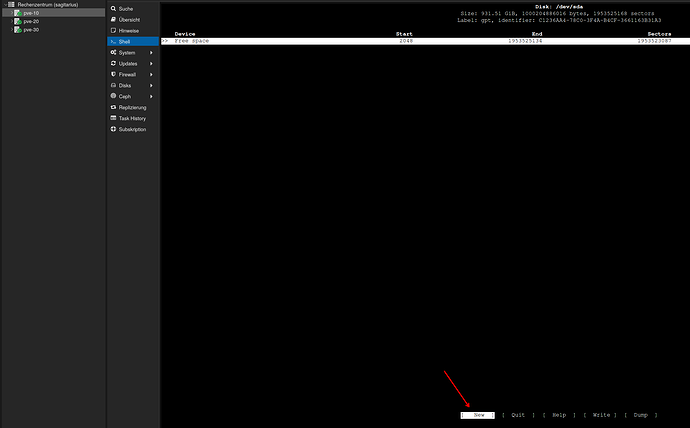
Task: Click the Rechenzentrum datacenter icon
Action: click(11, 4)
